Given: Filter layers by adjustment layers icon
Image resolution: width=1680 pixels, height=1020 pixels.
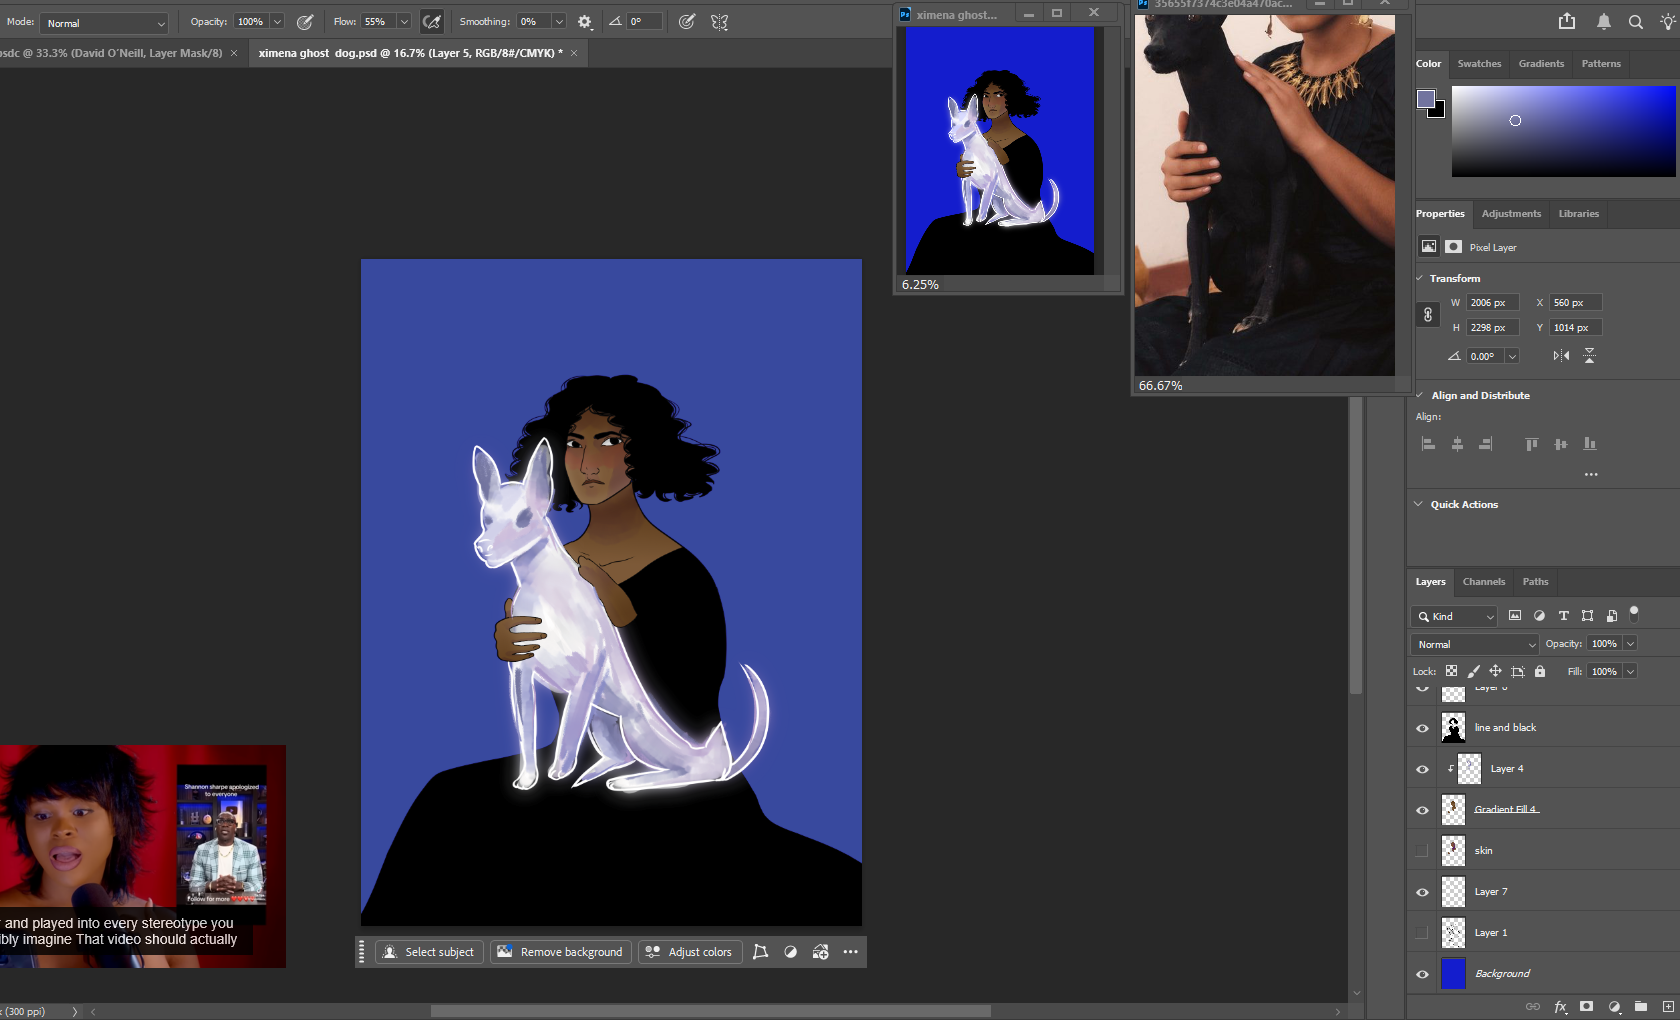Looking at the screenshot, I should tap(1539, 616).
